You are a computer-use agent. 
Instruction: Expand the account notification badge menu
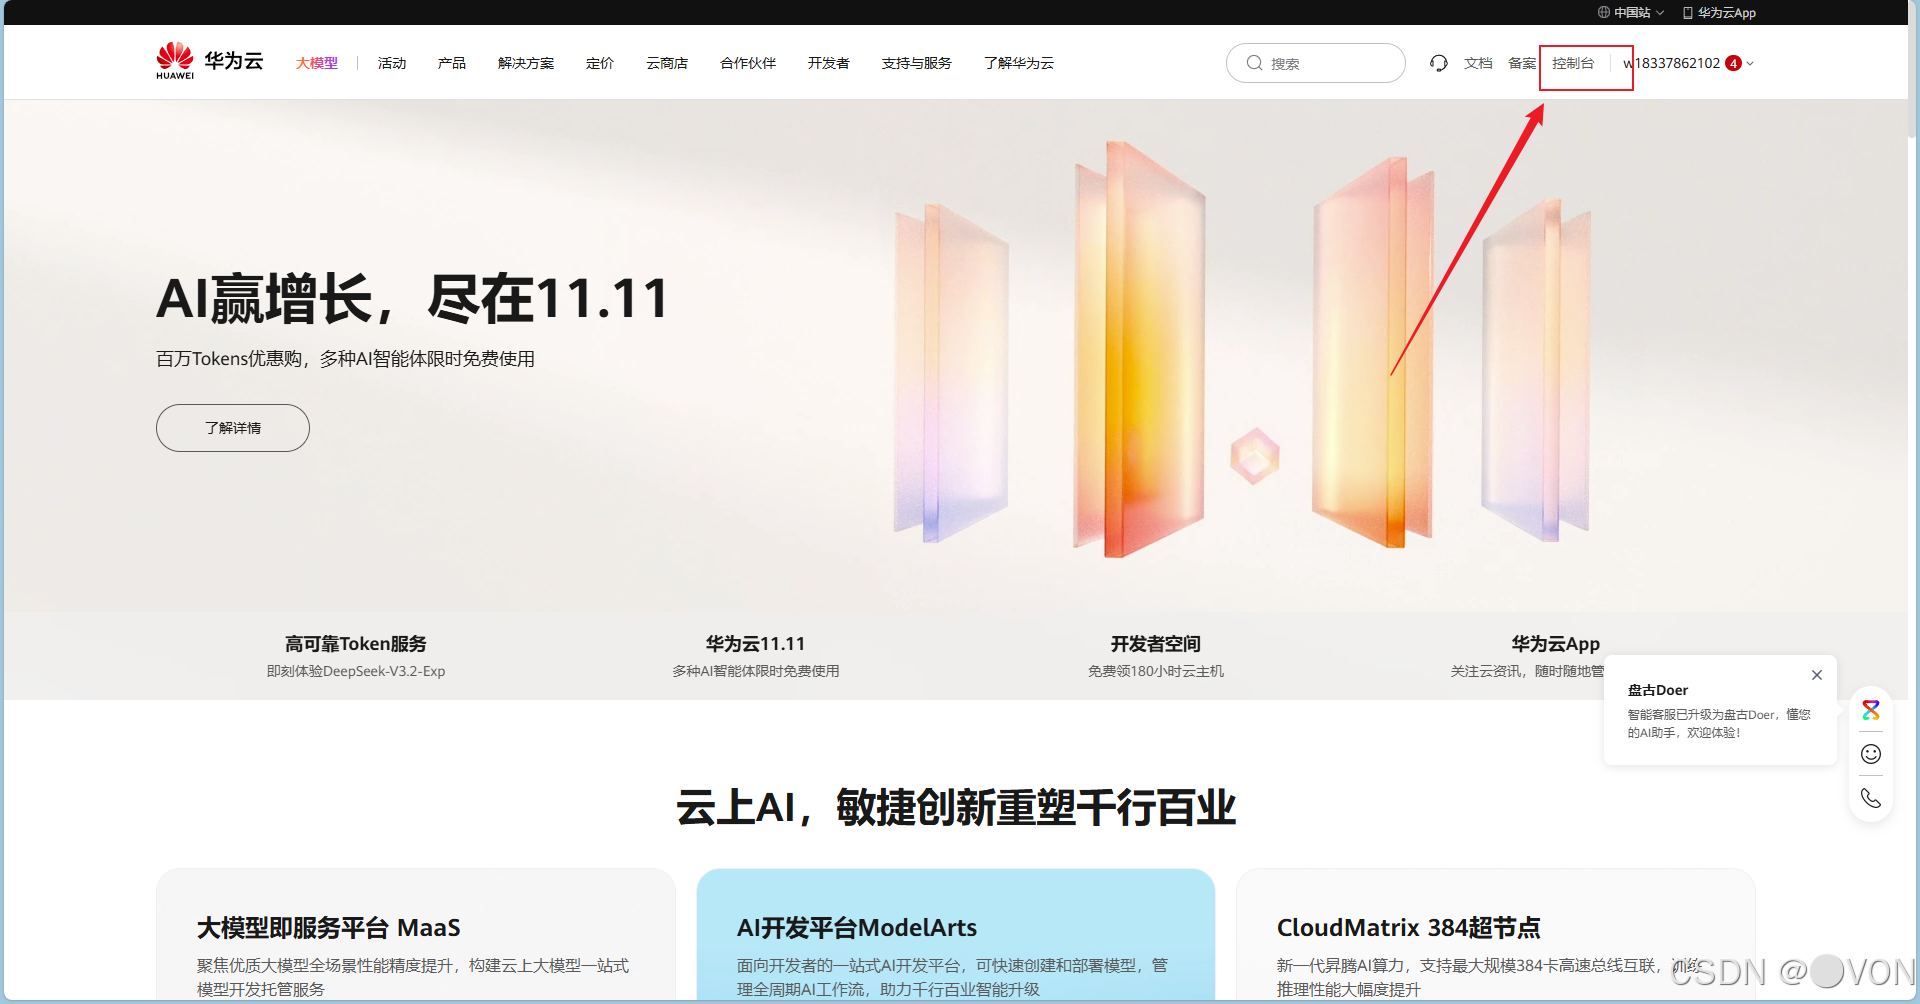pyautogui.click(x=1734, y=63)
